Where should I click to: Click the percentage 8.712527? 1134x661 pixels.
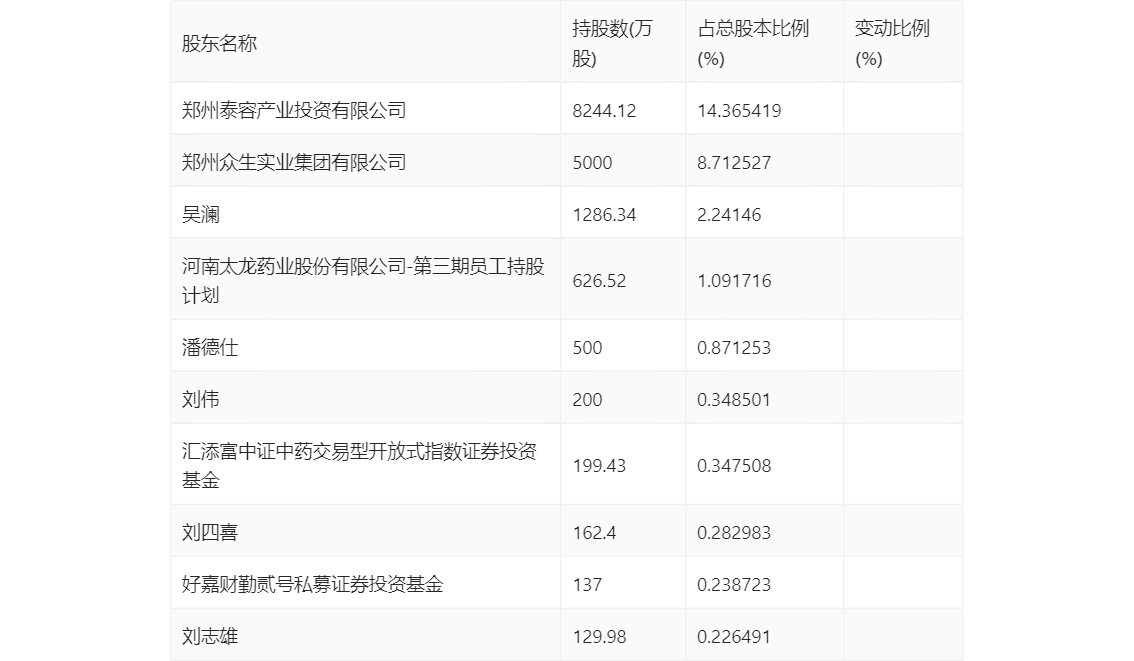tap(734, 163)
